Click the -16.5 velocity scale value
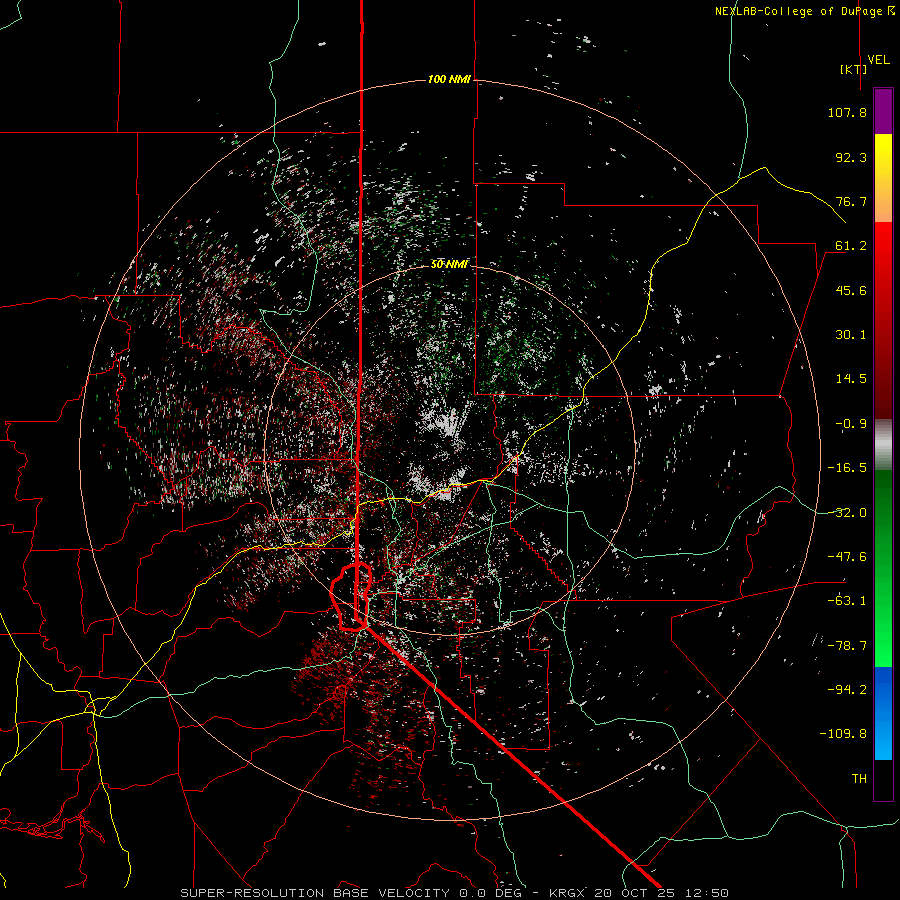 pos(847,468)
